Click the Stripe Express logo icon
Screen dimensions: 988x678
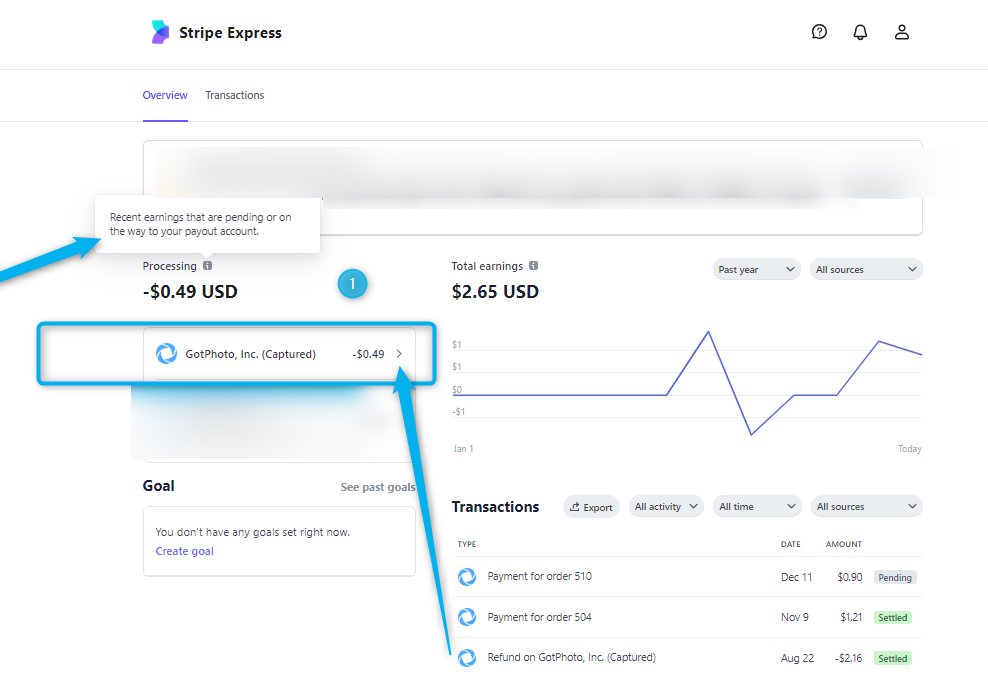(x=160, y=32)
